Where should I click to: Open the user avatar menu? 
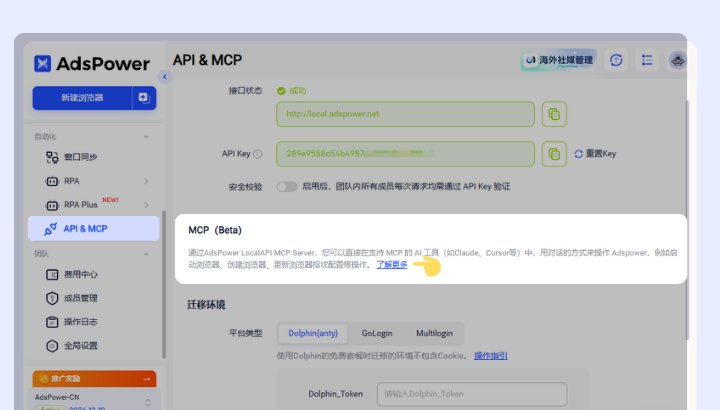click(x=677, y=60)
